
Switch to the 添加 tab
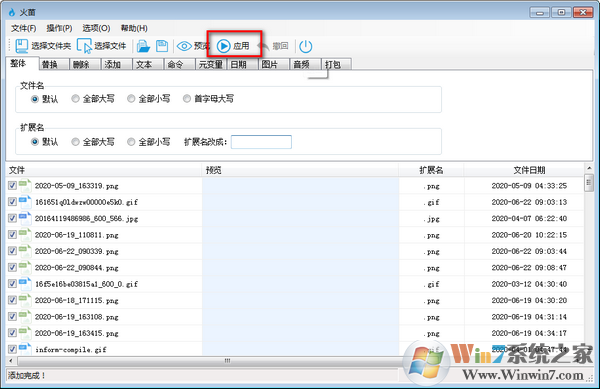click(117, 65)
